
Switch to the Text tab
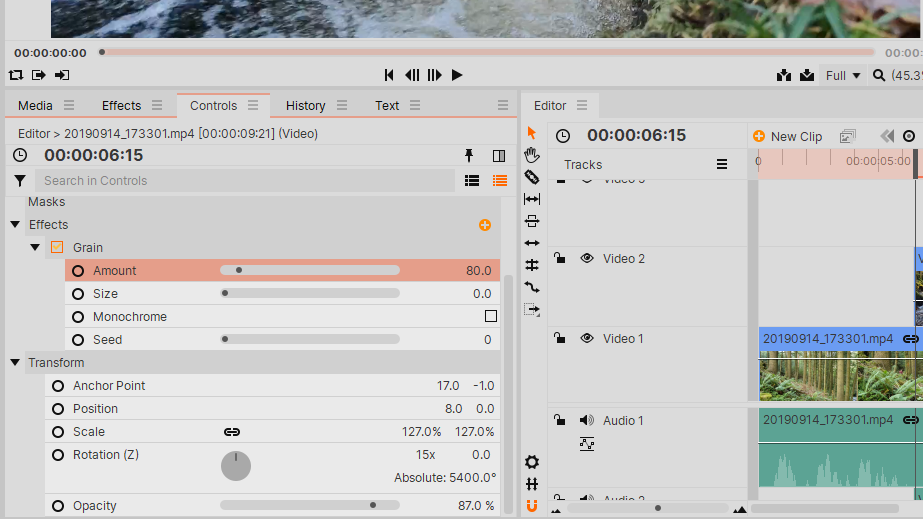click(387, 106)
